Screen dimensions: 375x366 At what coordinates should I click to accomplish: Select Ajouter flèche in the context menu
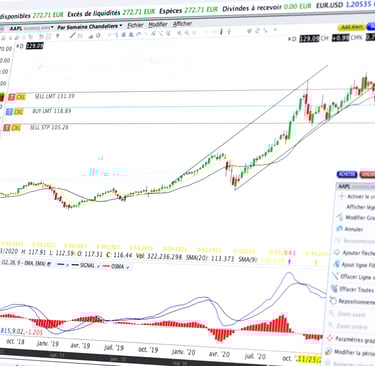[x=359, y=253]
